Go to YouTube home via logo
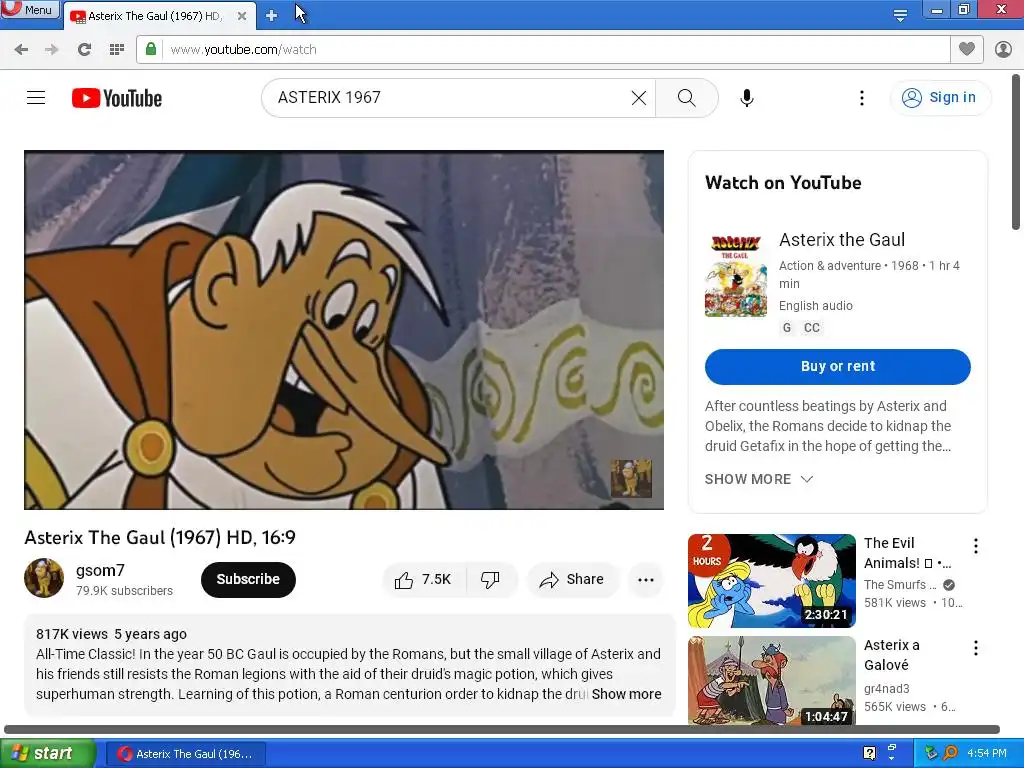Screen dimensions: 1024x768 coord(117,98)
